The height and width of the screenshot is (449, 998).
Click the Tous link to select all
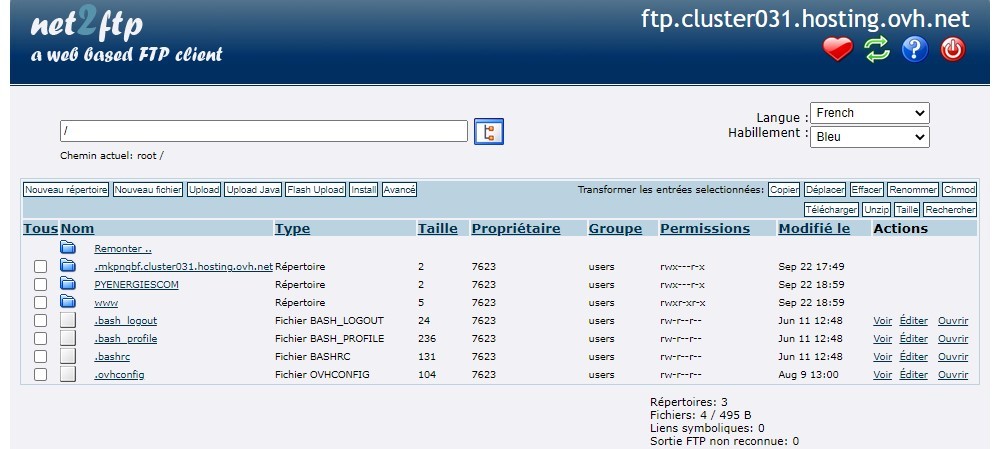40,229
